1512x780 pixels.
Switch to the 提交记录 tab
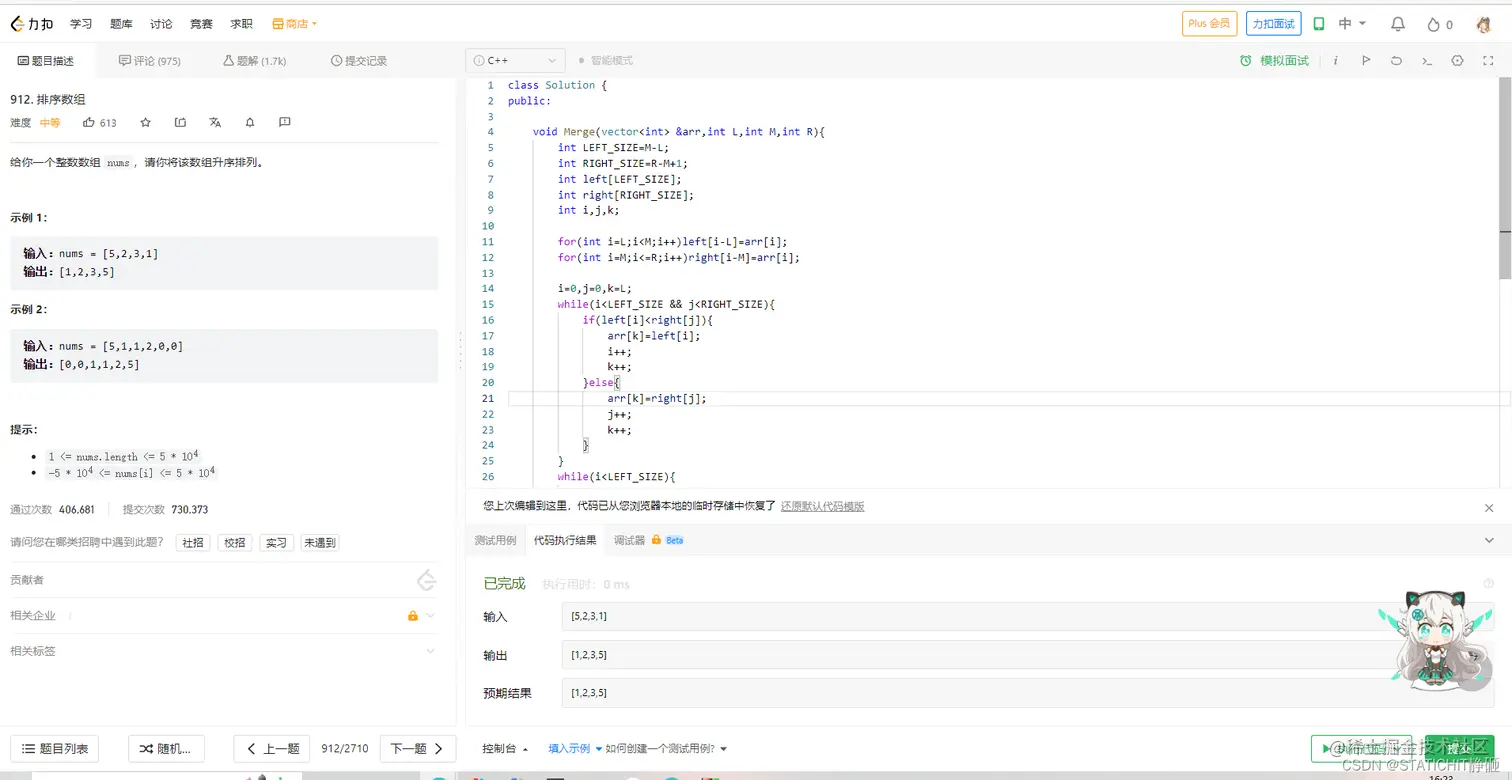tap(359, 61)
